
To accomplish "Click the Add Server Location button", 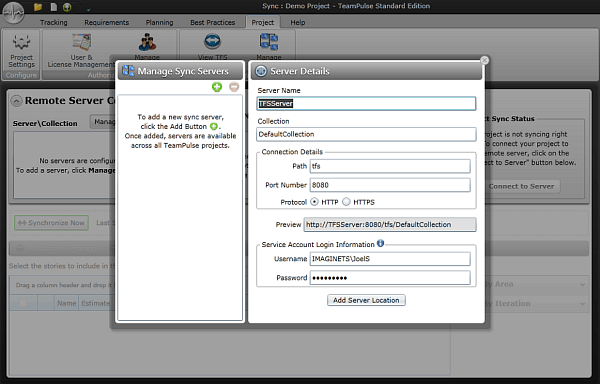I will (x=366, y=300).
